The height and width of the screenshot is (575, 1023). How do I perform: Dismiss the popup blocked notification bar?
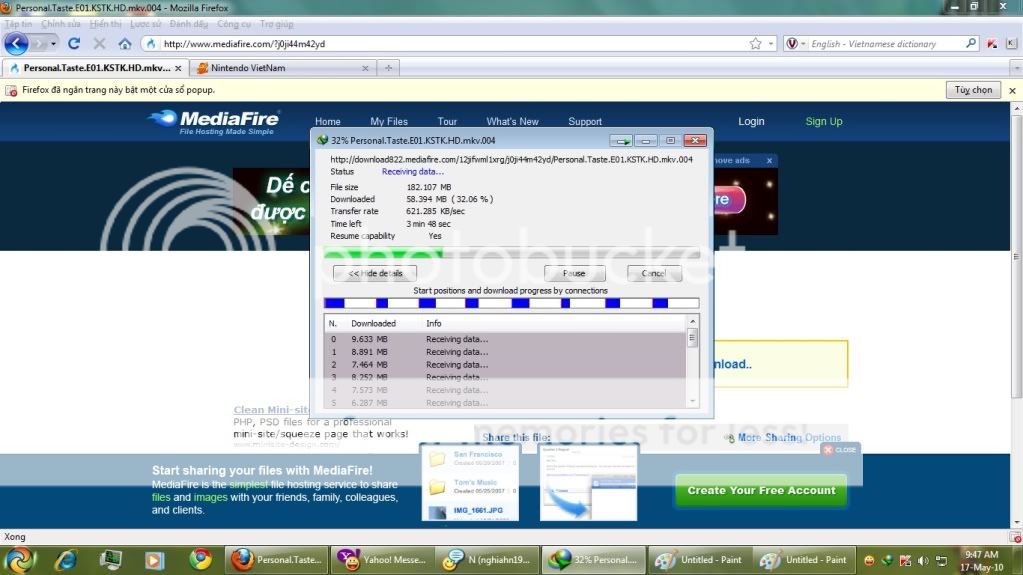click(x=1012, y=91)
